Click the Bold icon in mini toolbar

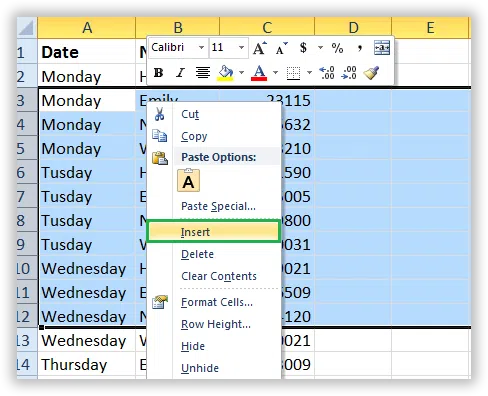coord(158,72)
